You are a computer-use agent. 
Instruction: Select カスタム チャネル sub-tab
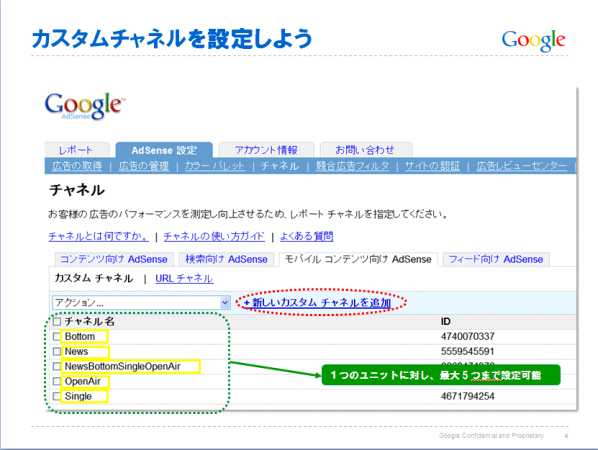tap(94, 278)
